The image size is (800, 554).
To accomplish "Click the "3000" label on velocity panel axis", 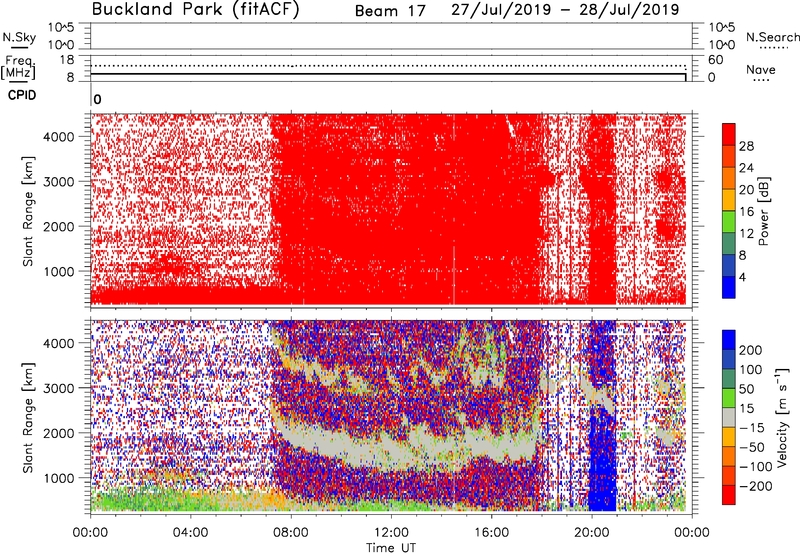I will (x=58, y=388).
